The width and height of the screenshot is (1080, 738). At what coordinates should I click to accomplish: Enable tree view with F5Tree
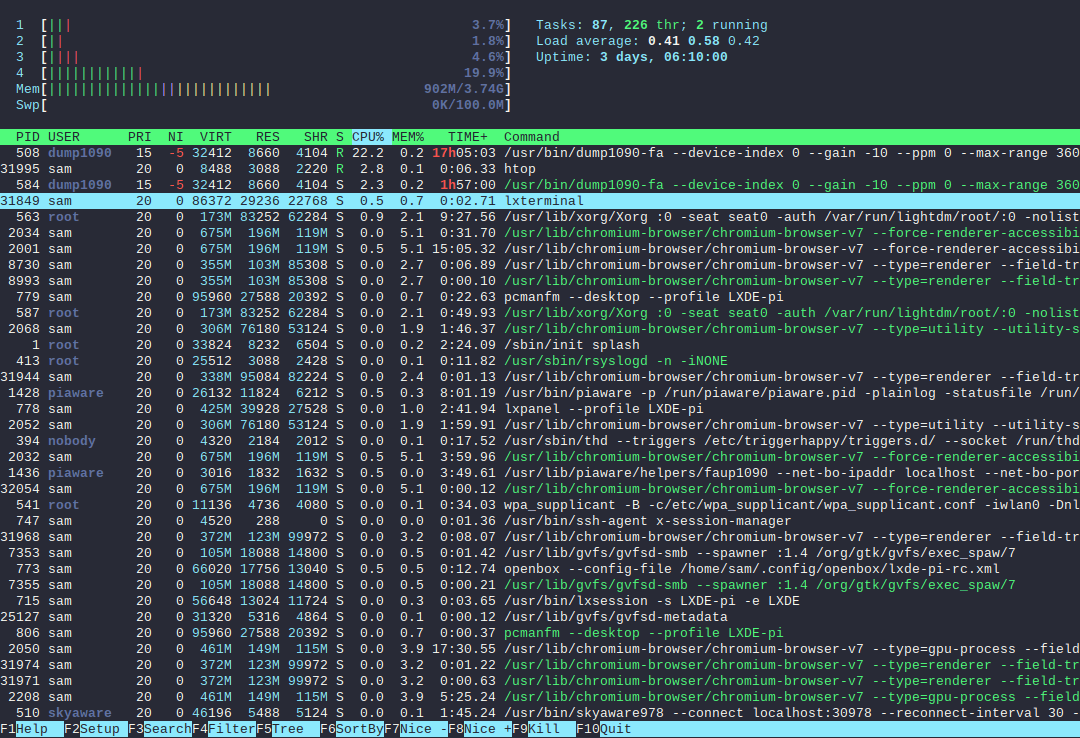pyautogui.click(x=281, y=729)
